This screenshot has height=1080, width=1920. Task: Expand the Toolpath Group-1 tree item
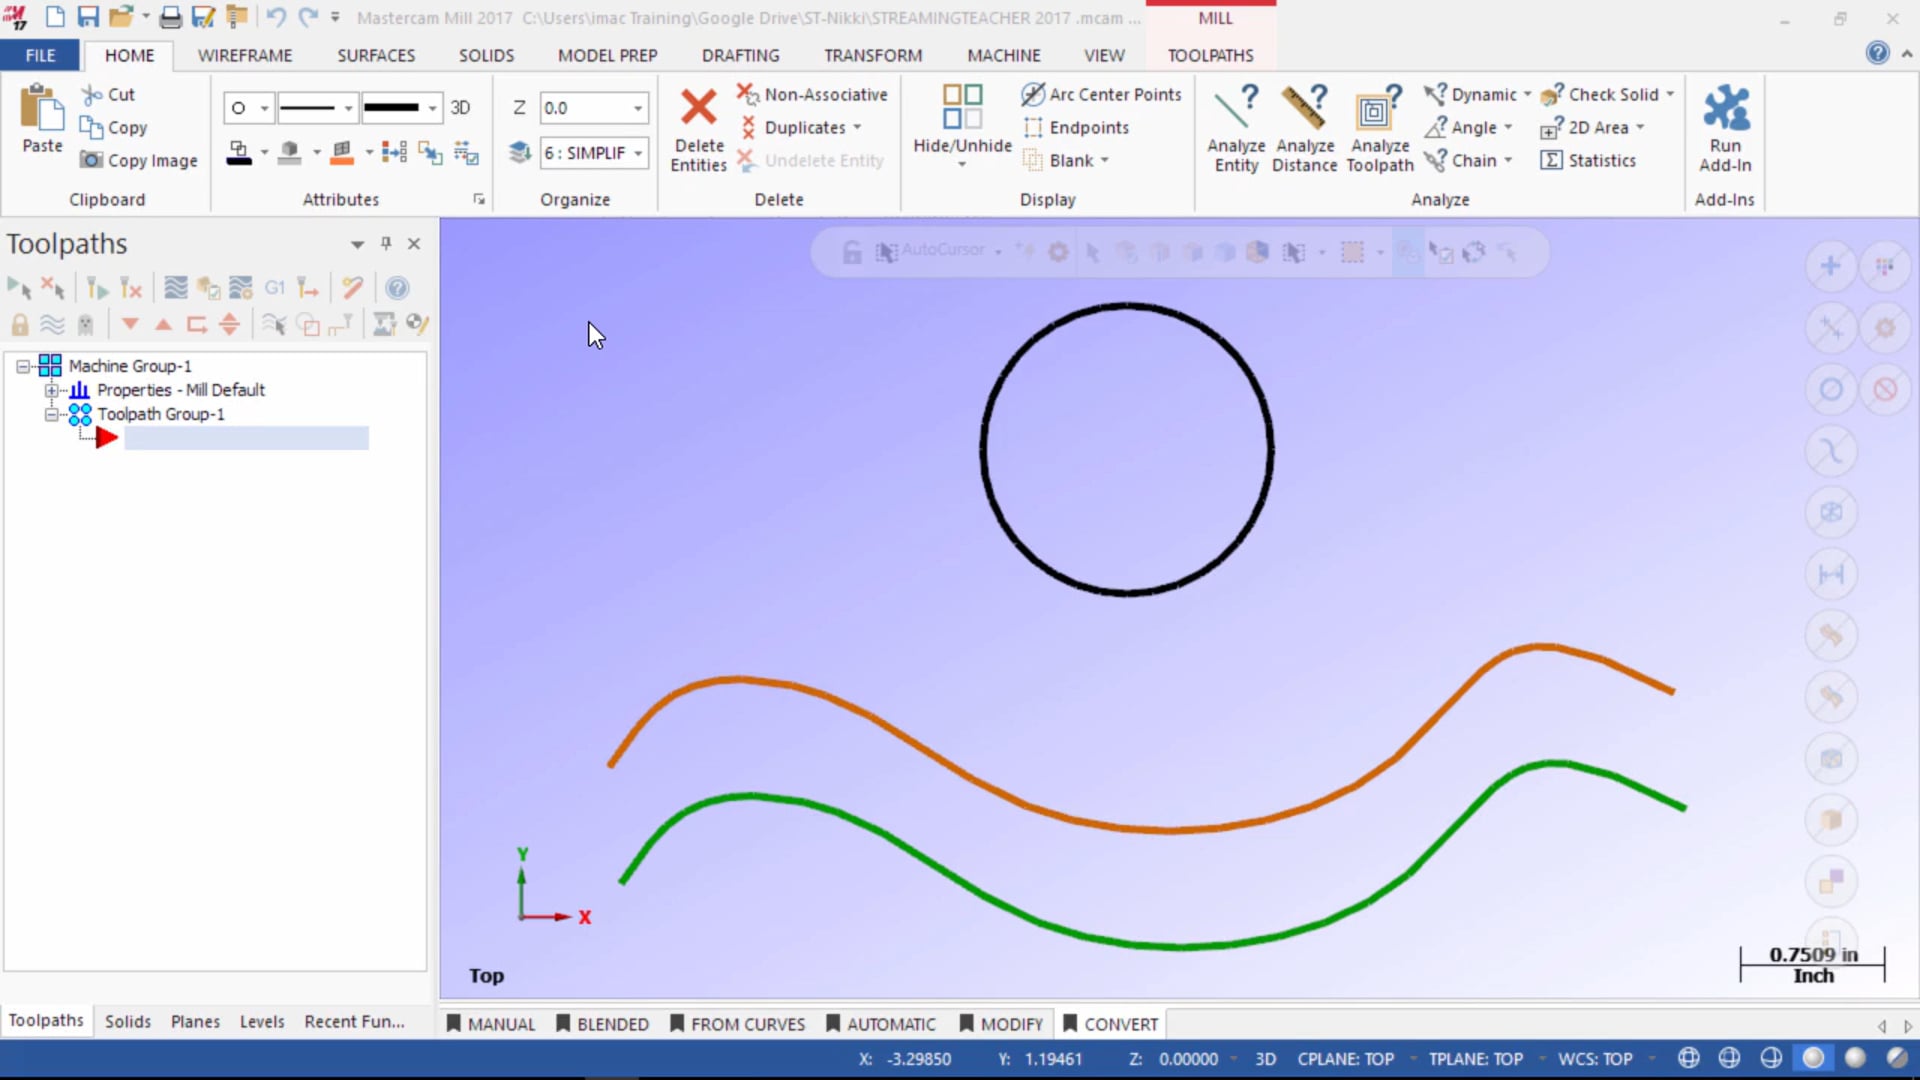(x=50, y=413)
